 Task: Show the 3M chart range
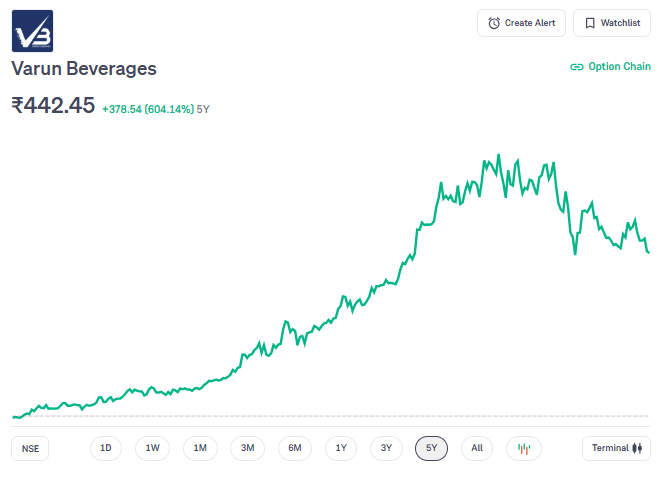click(x=247, y=448)
